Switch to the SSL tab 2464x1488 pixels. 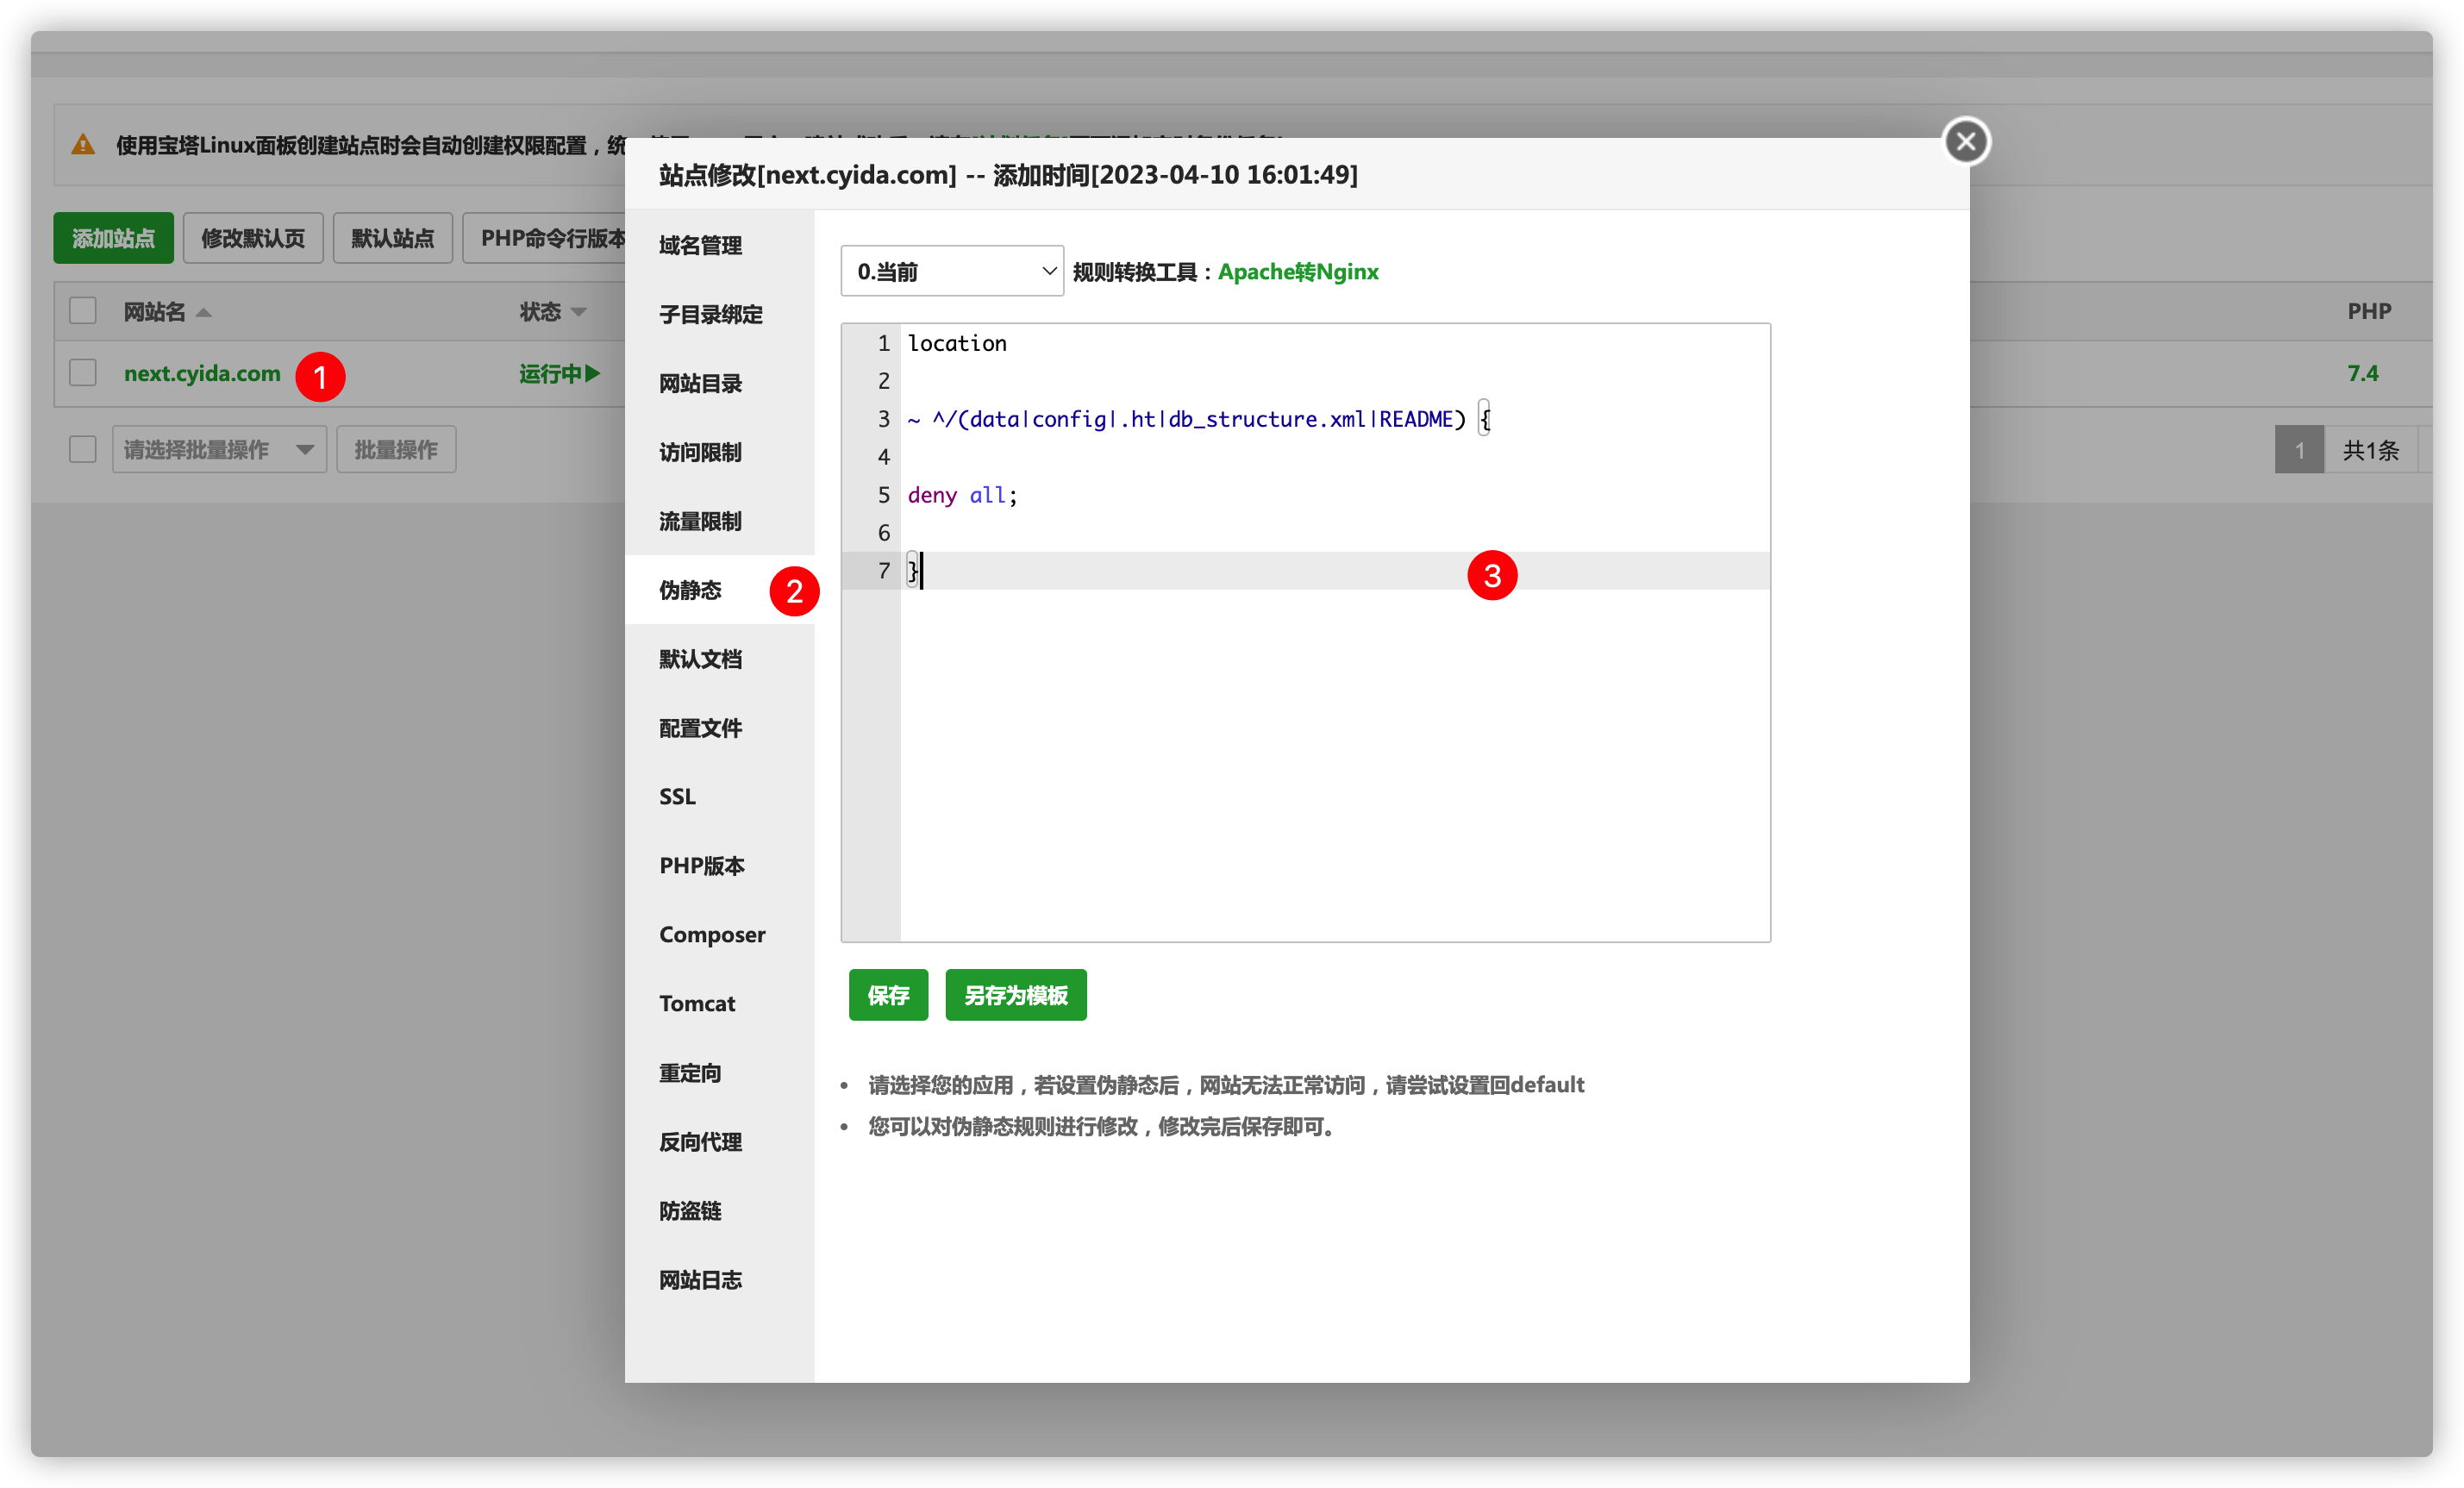tap(677, 797)
